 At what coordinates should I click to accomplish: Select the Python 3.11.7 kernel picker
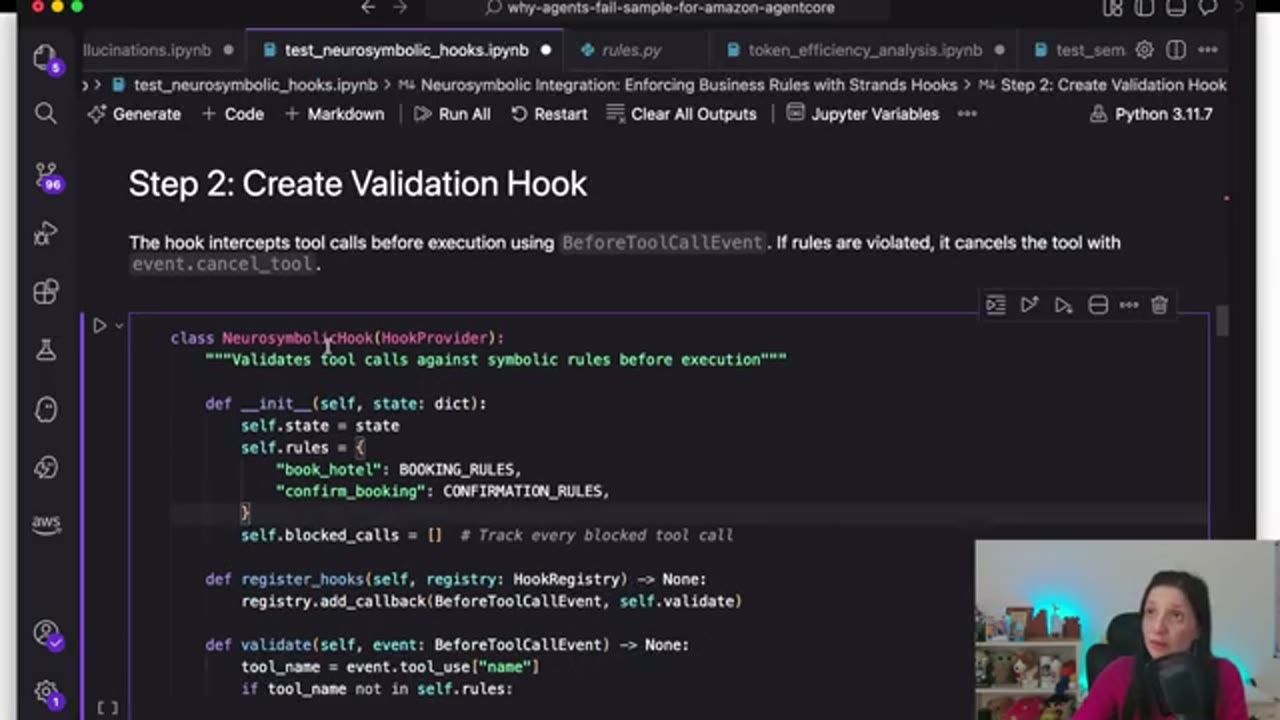[x=1151, y=114]
